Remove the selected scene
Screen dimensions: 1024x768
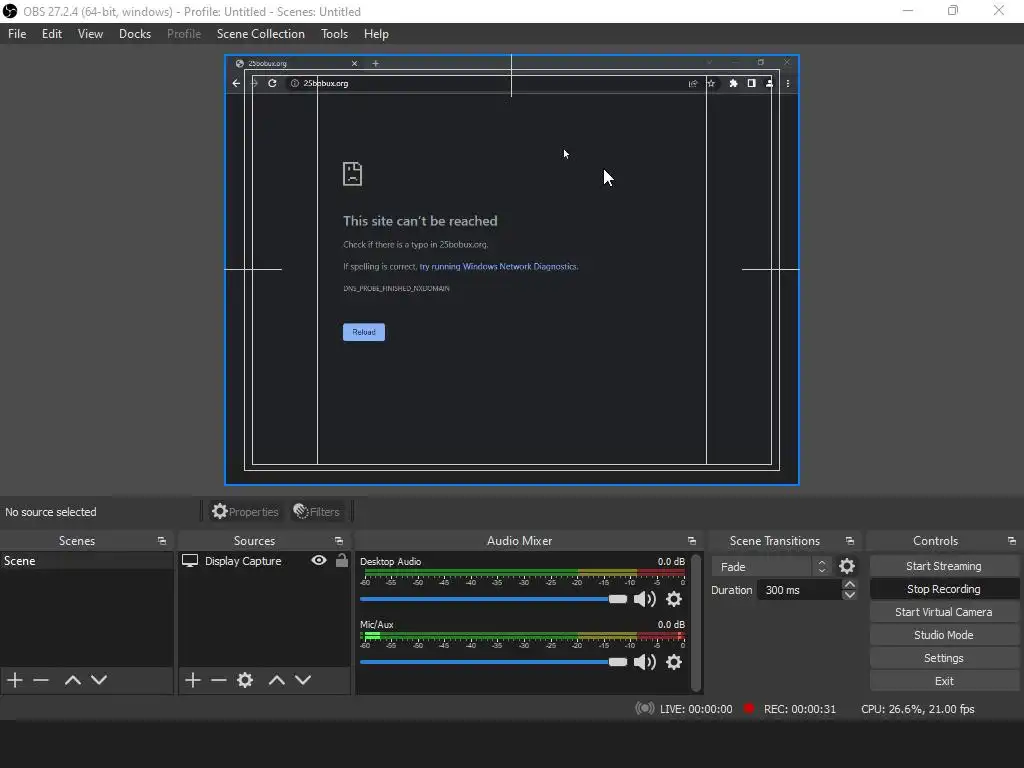(41, 680)
